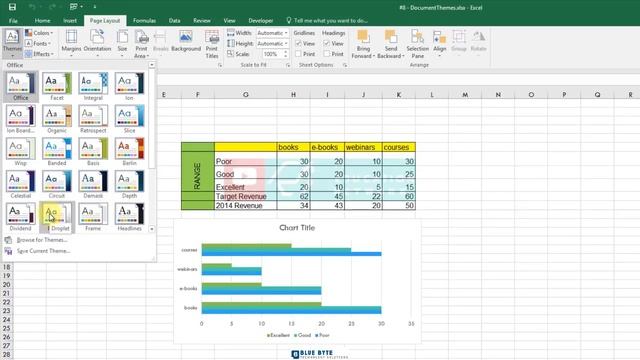Click Bring Forward in Arrange group
640x360 pixels.
pyautogui.click(x=363, y=43)
